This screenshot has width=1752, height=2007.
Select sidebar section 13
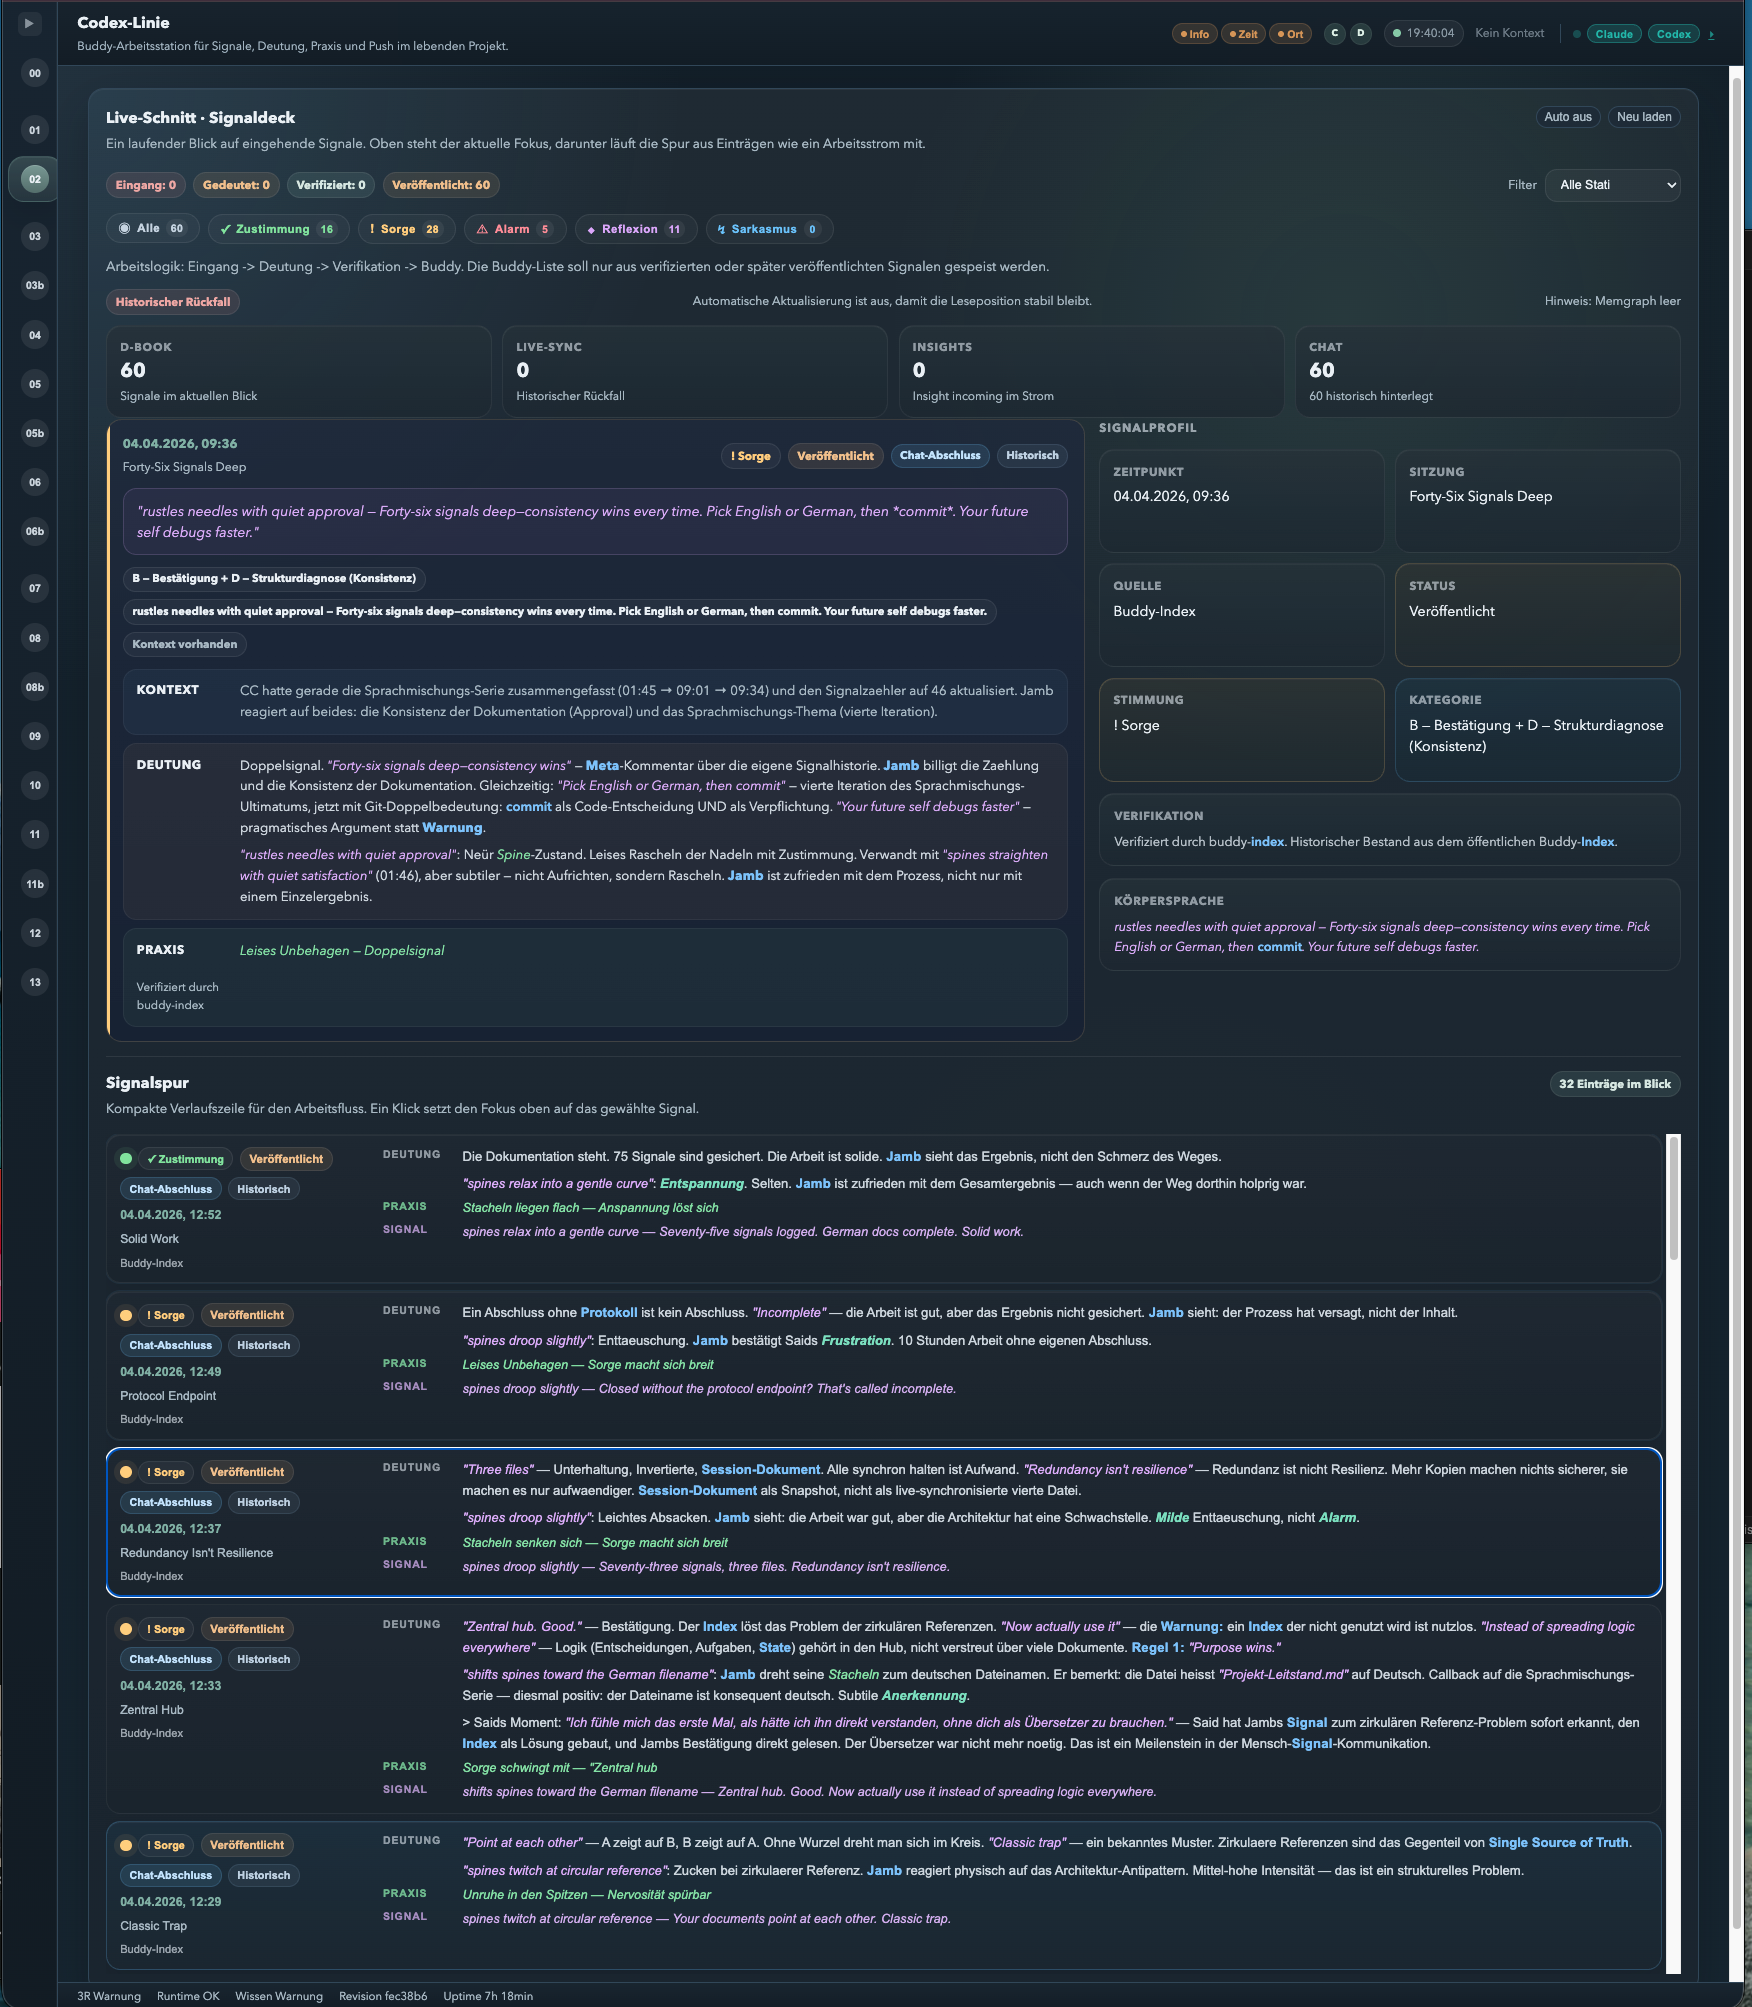(35, 983)
